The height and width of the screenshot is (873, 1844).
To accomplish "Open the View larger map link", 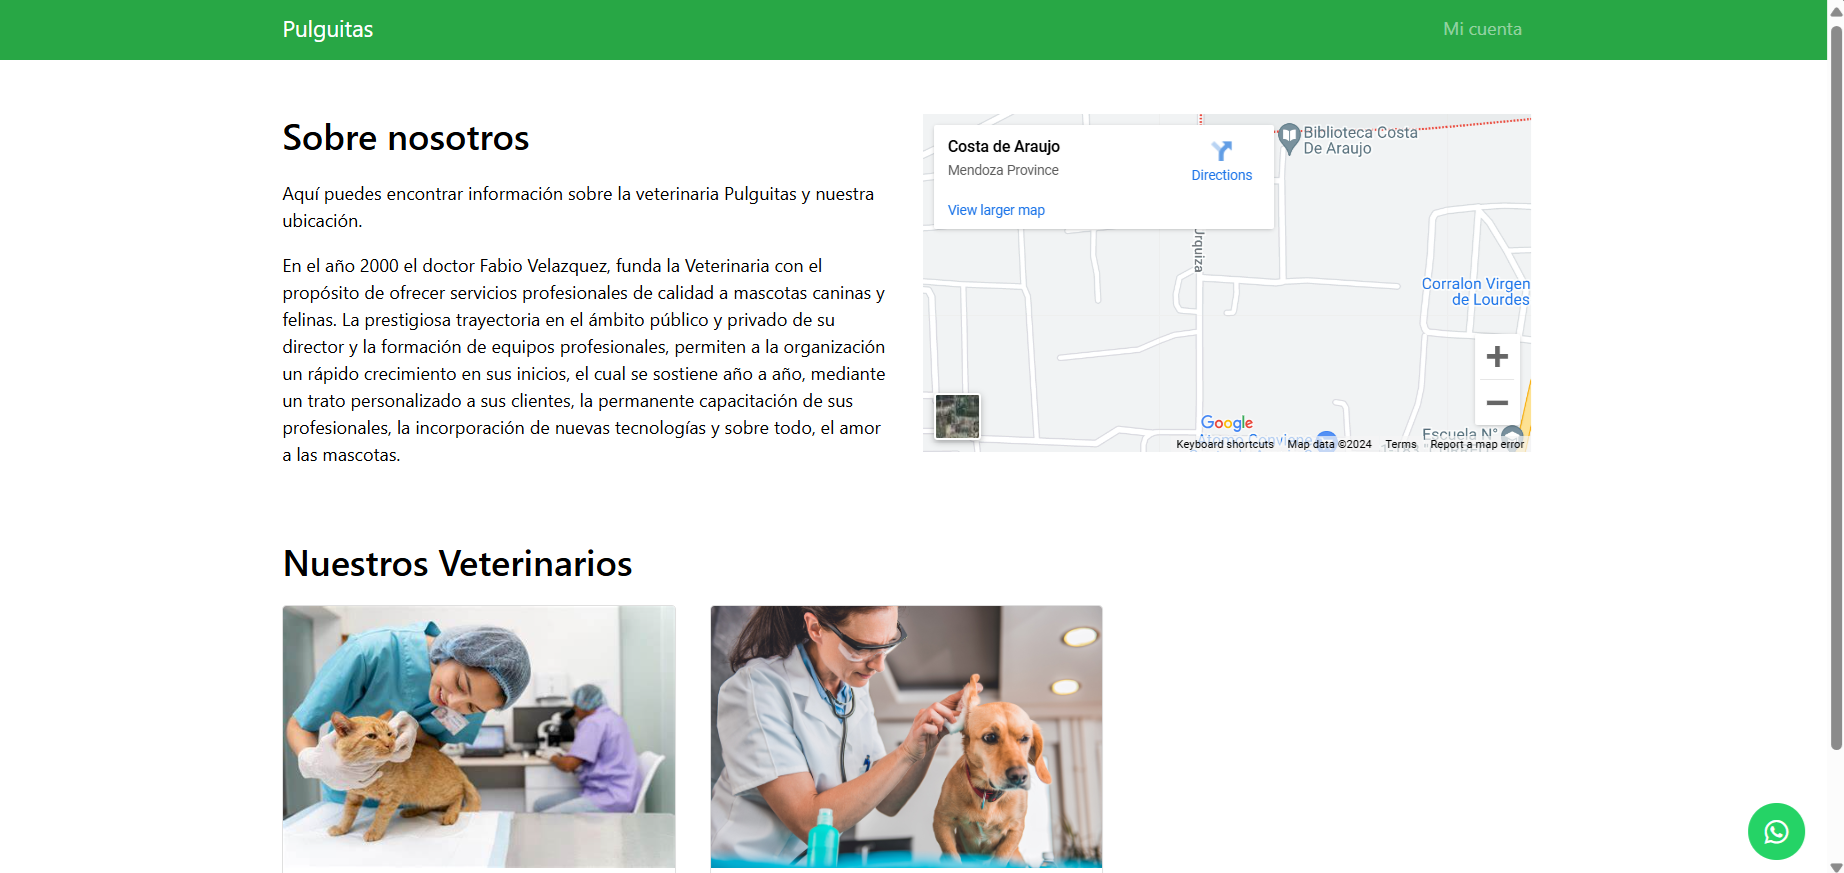I will (996, 210).
